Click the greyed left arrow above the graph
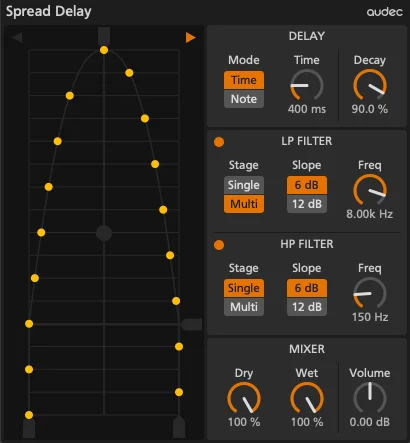The height and width of the screenshot is (443, 410). [x=17, y=37]
